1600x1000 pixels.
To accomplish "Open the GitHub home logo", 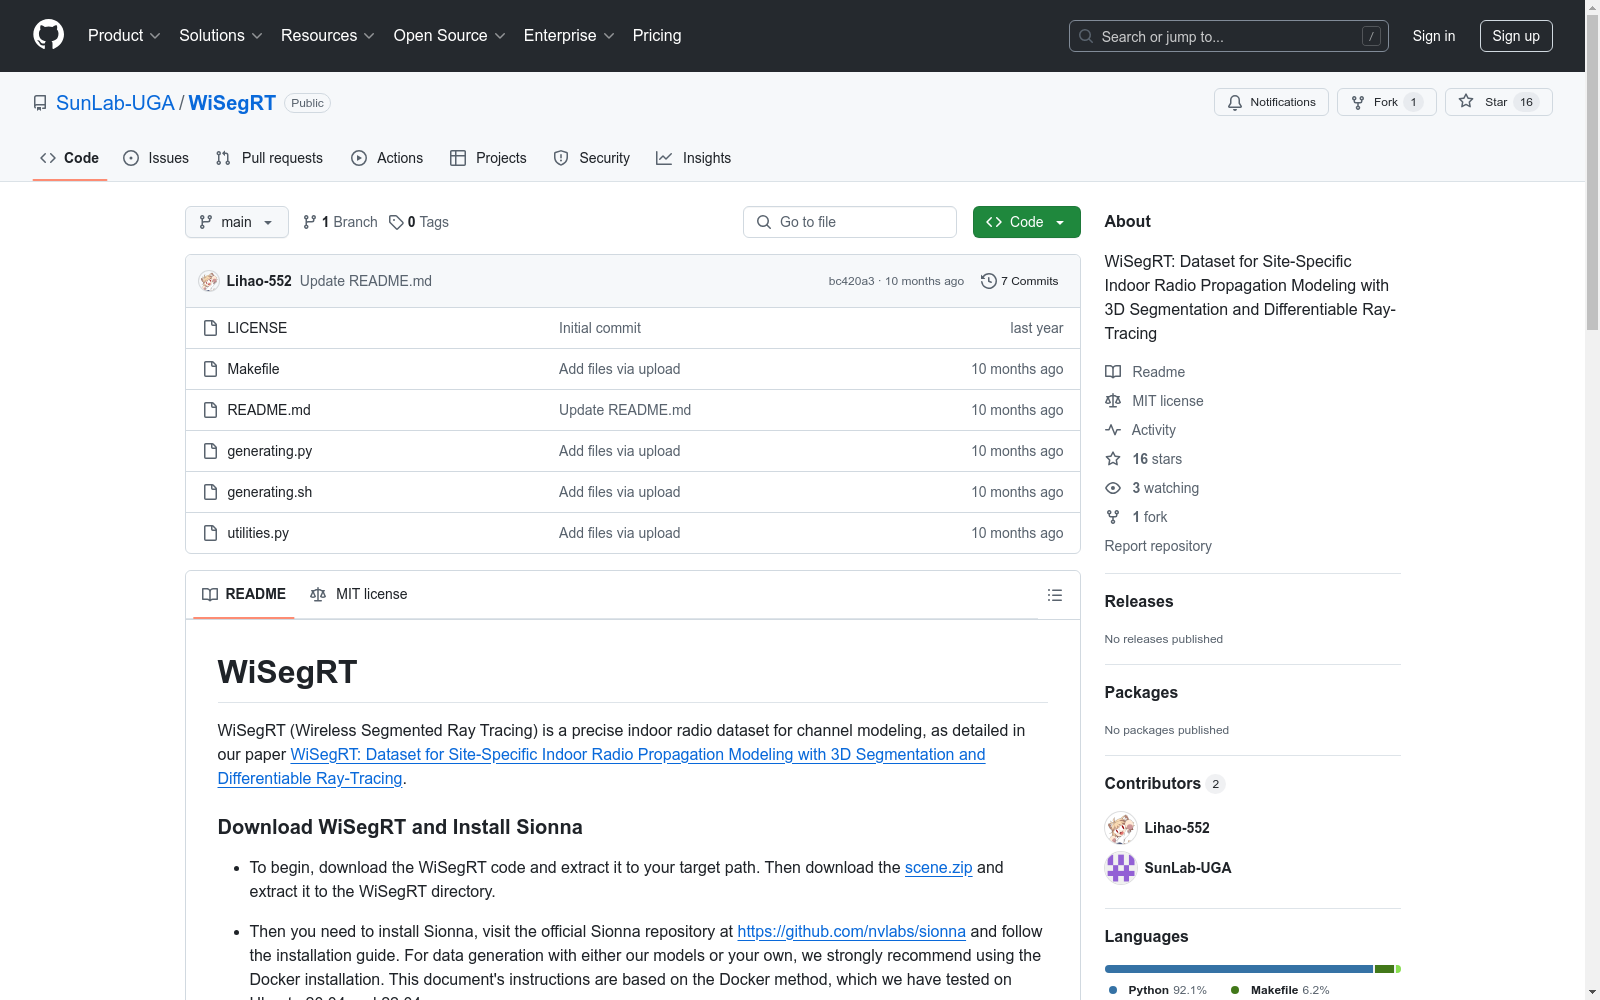I will coord(48,35).
